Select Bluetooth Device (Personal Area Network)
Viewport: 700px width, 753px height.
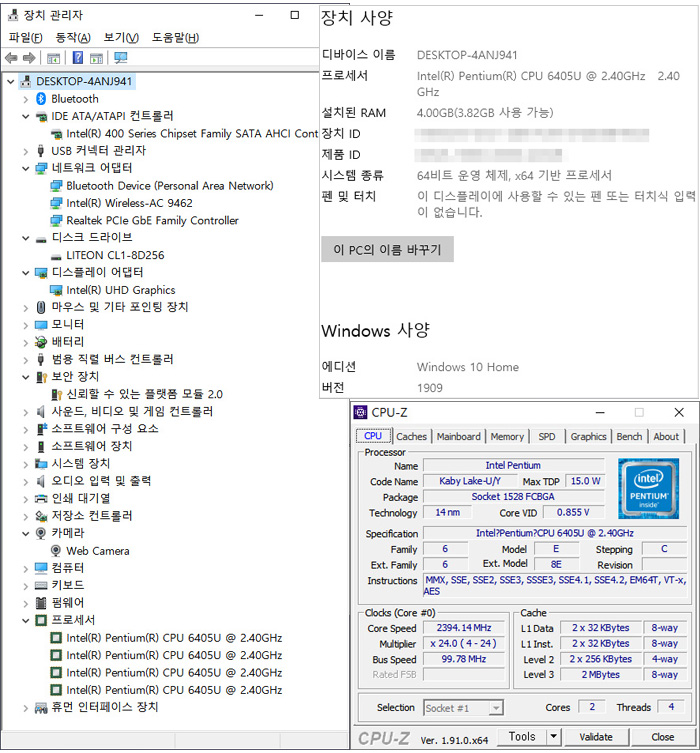[x=169, y=186]
